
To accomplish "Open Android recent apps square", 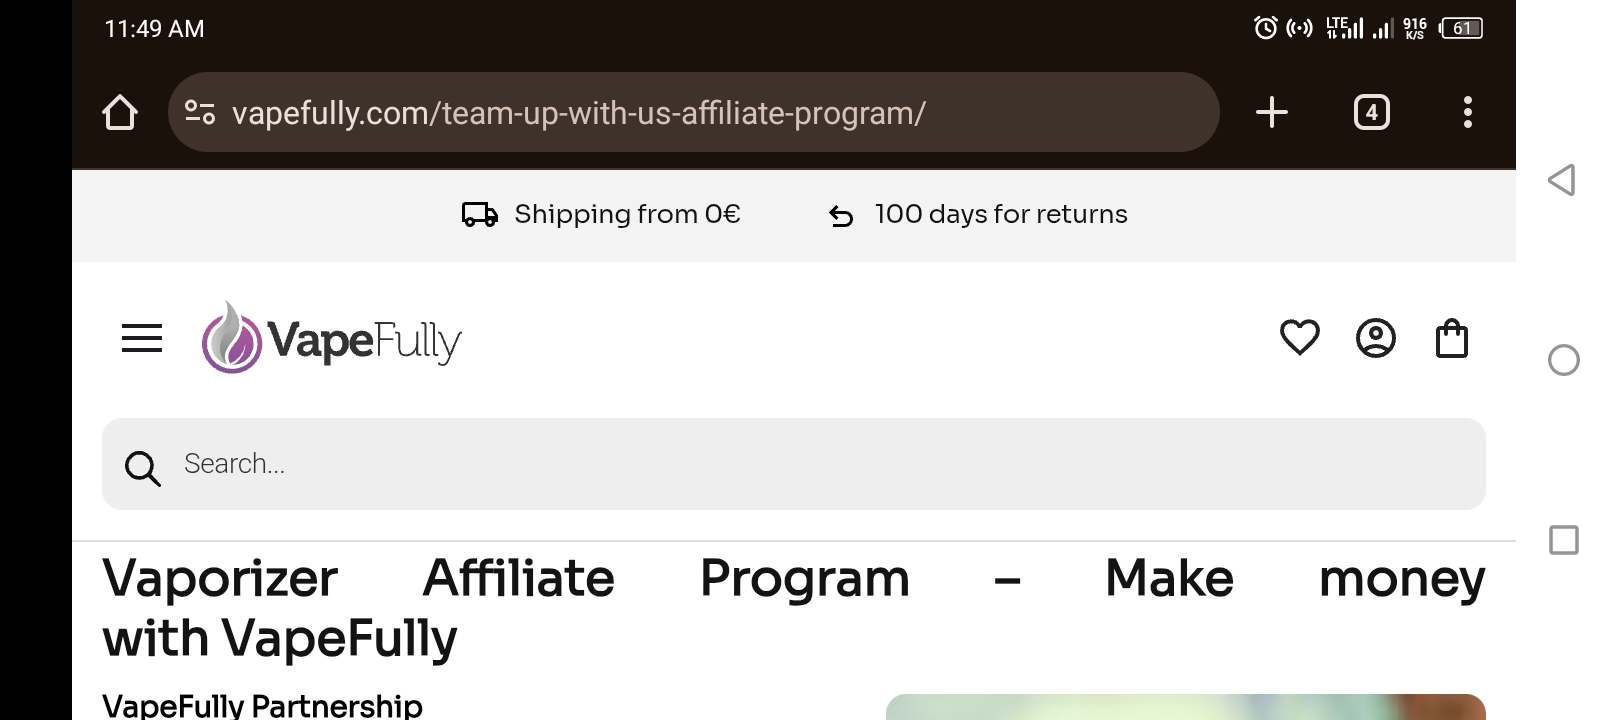I will click(1563, 540).
